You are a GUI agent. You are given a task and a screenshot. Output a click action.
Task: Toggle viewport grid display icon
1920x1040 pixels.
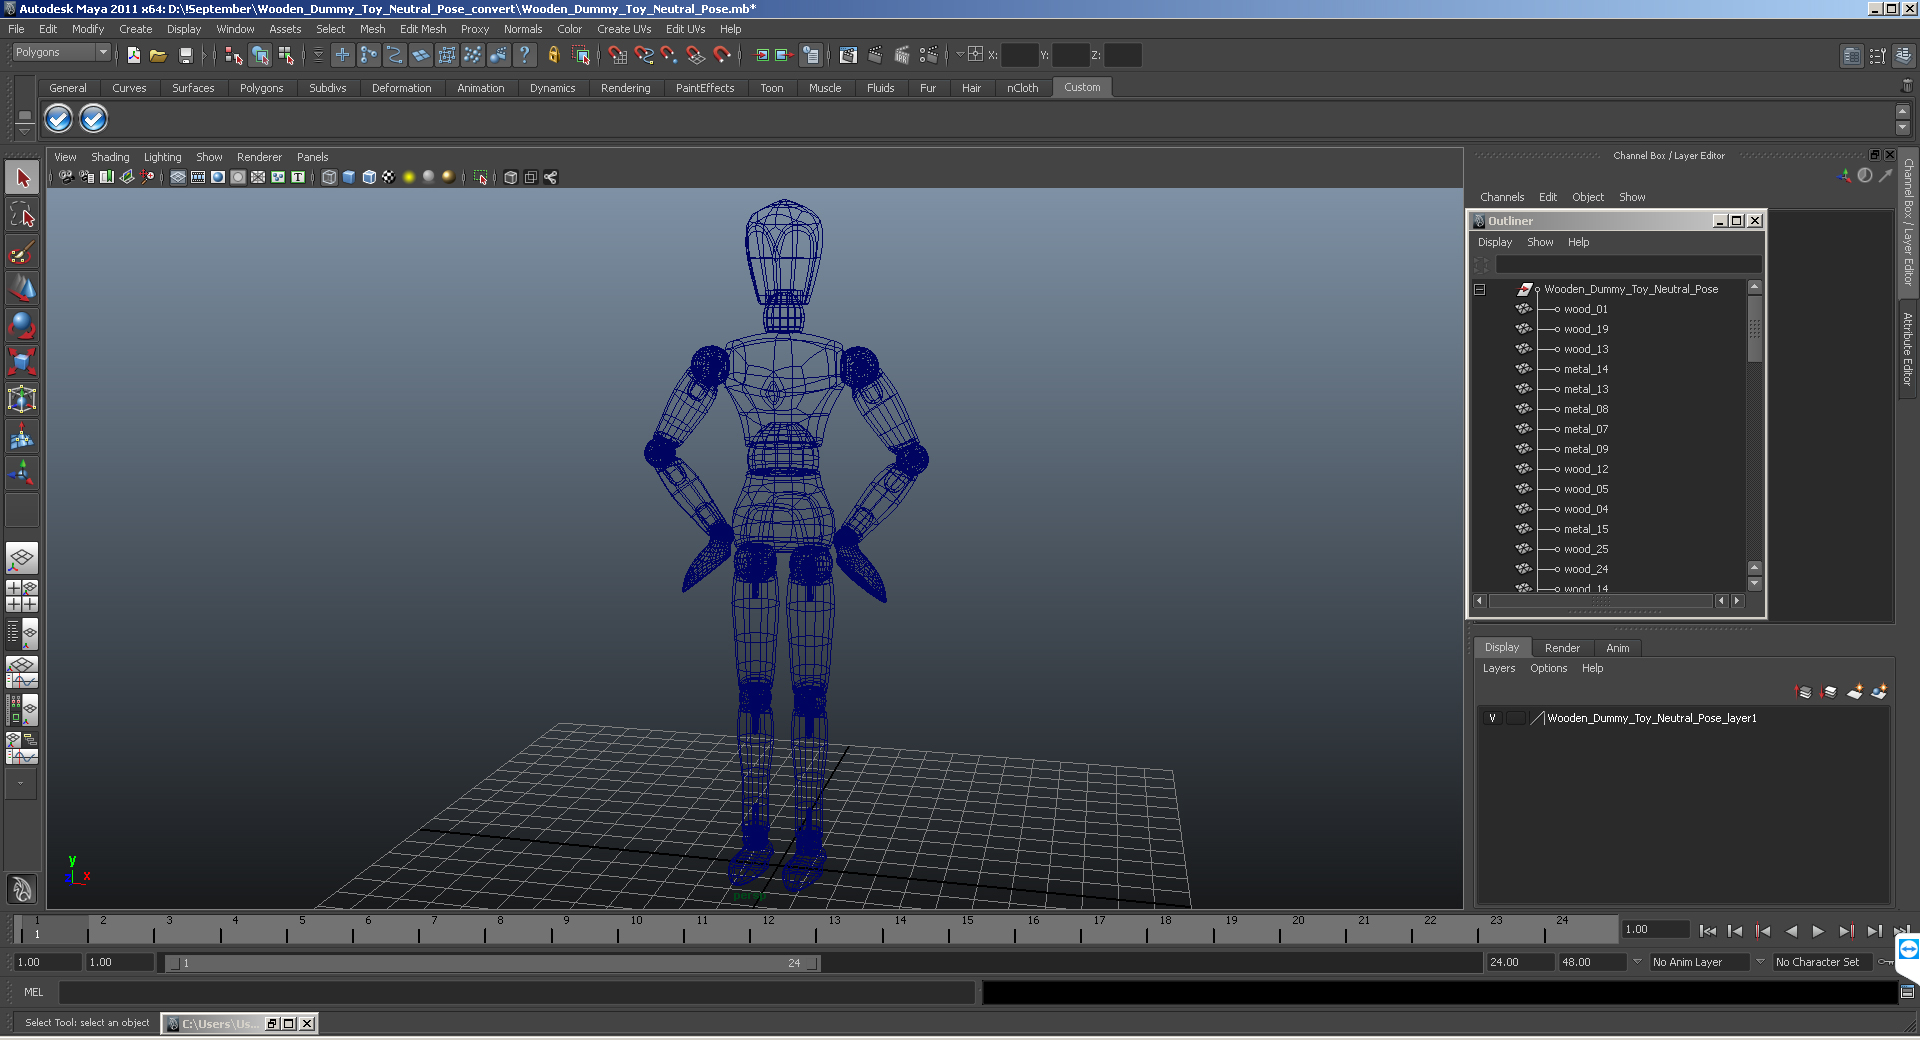(178, 177)
